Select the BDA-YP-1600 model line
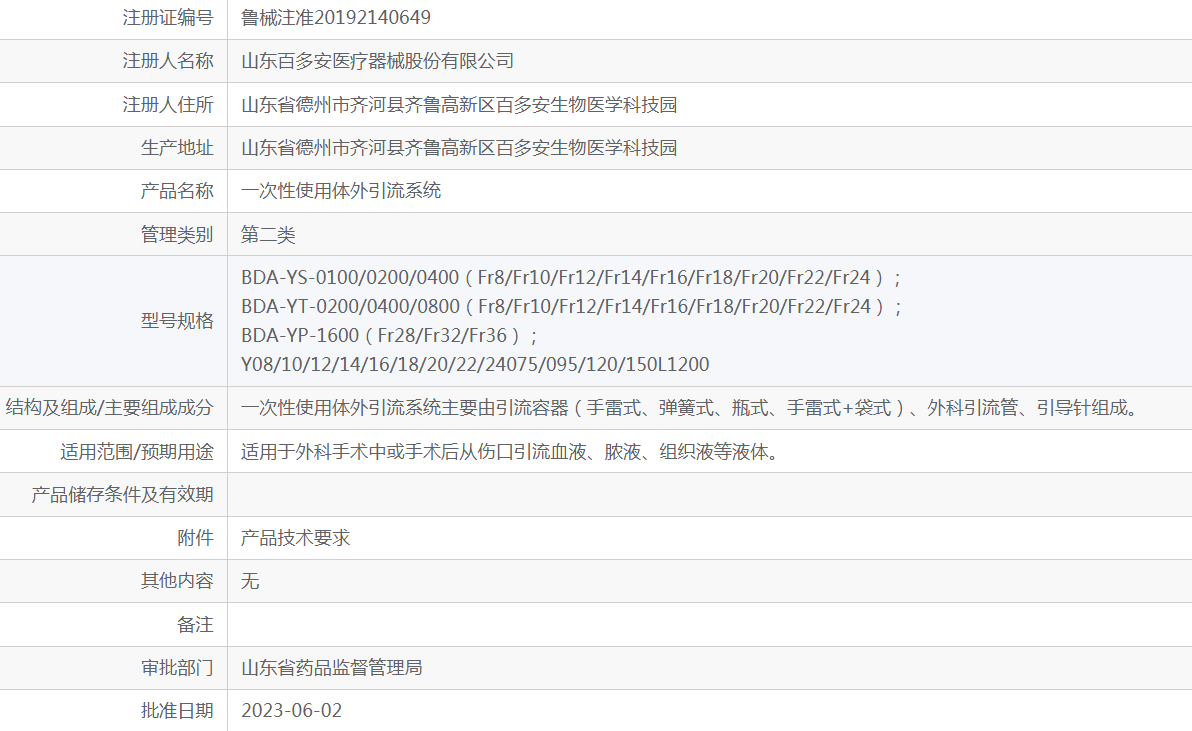 coord(389,335)
